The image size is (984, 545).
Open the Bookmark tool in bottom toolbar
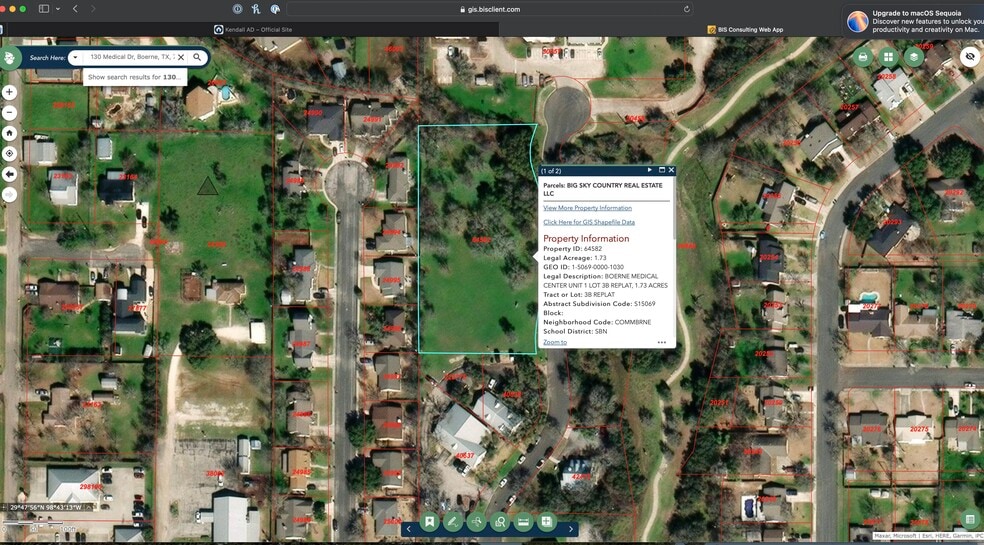coord(429,521)
